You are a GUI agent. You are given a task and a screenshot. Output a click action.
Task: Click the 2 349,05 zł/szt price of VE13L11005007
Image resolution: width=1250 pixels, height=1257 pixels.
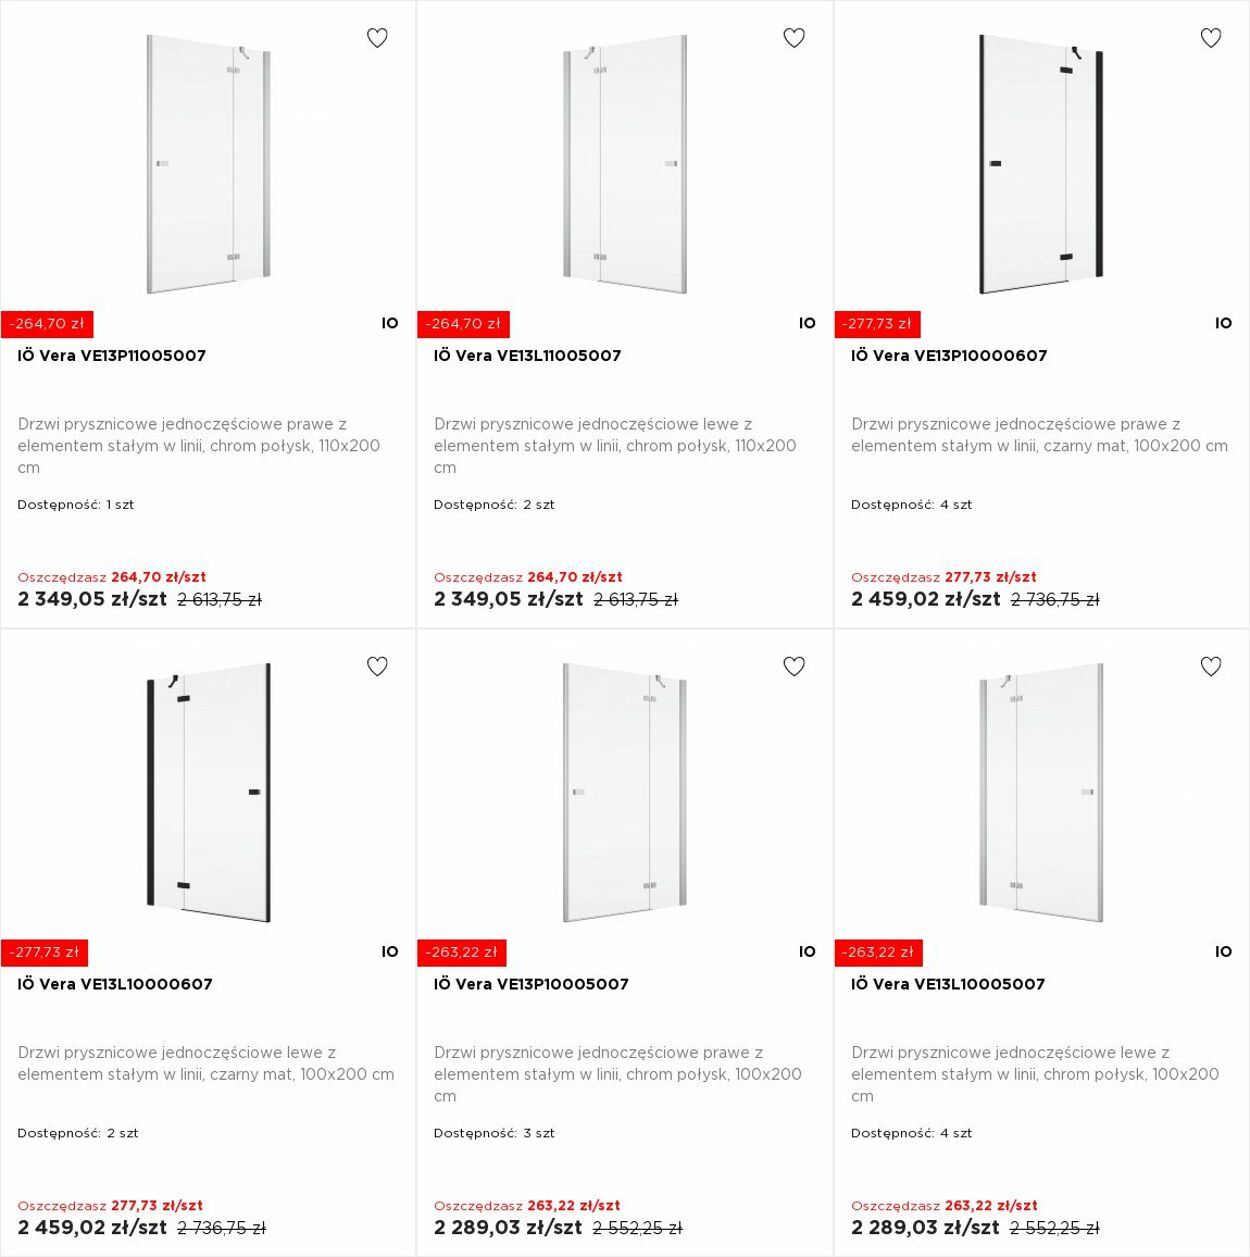(508, 599)
